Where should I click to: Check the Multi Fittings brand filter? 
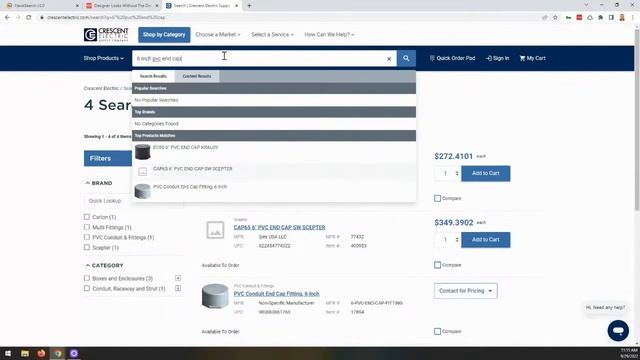coord(87,227)
